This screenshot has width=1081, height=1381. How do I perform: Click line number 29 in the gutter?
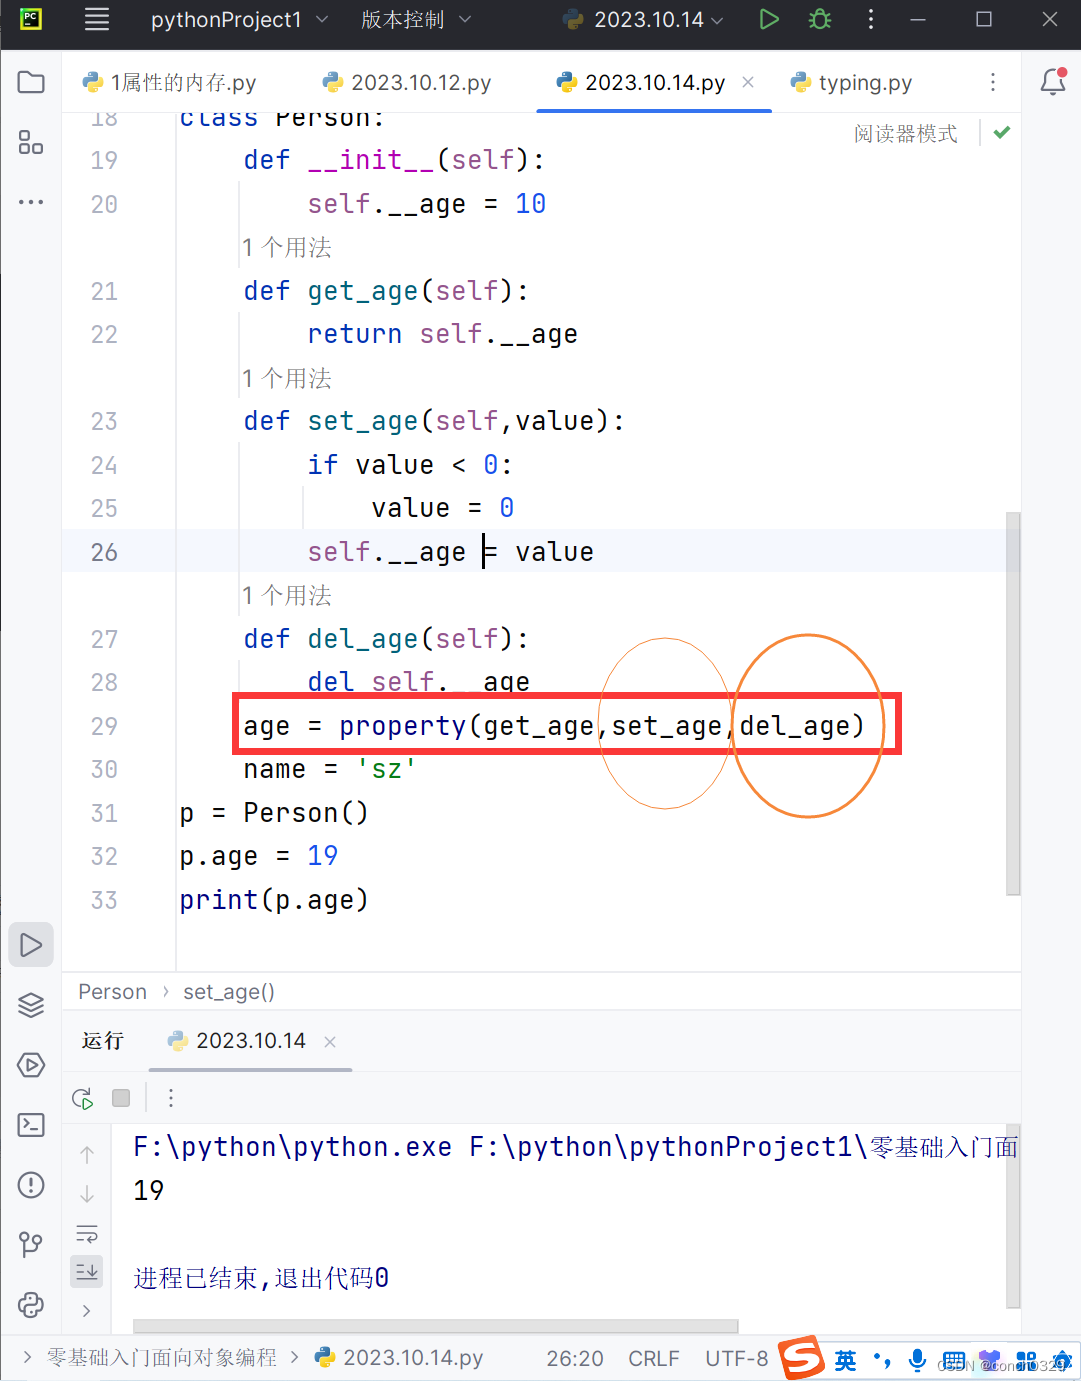(x=104, y=726)
